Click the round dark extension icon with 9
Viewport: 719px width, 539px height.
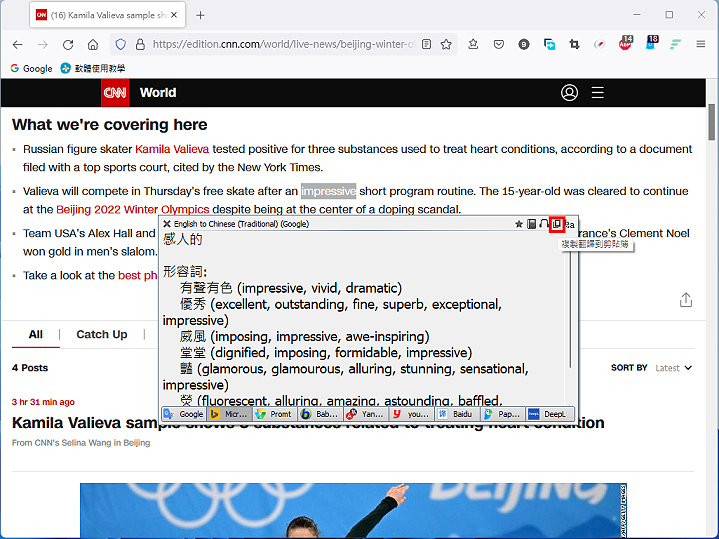524,44
